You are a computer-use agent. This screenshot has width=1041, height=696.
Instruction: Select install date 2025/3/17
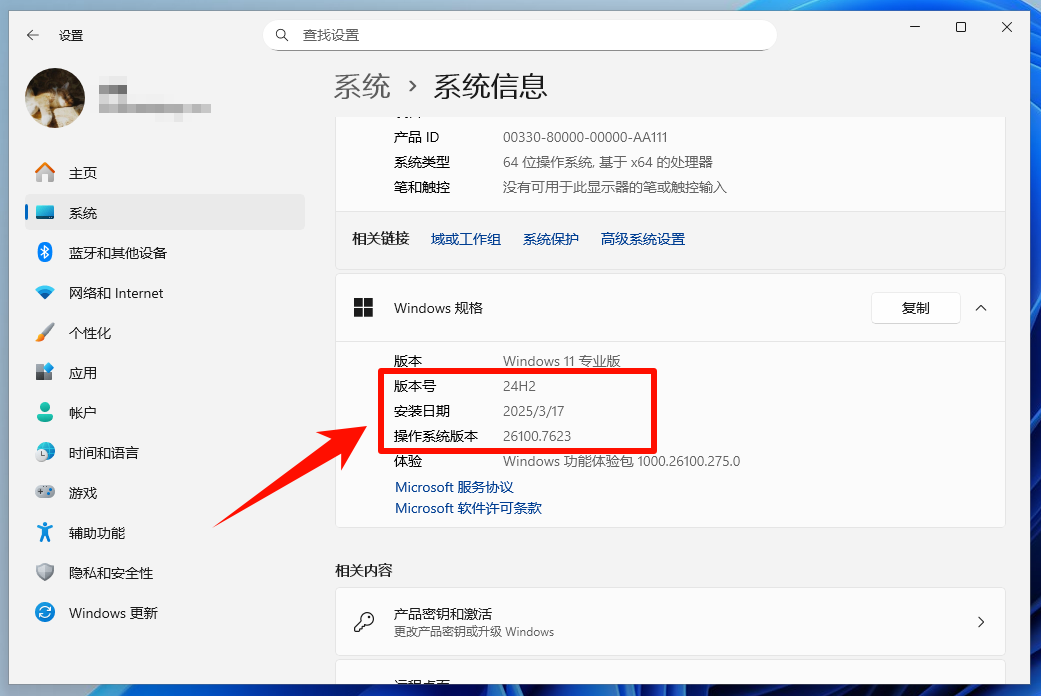533,411
